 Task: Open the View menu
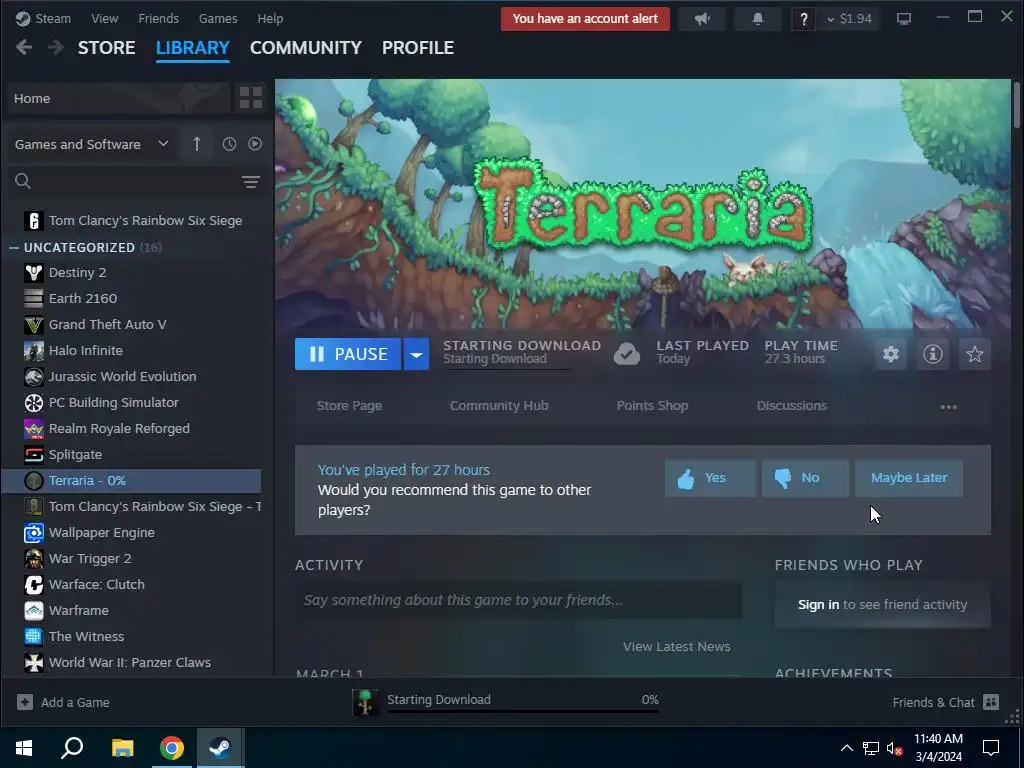[x=104, y=18]
